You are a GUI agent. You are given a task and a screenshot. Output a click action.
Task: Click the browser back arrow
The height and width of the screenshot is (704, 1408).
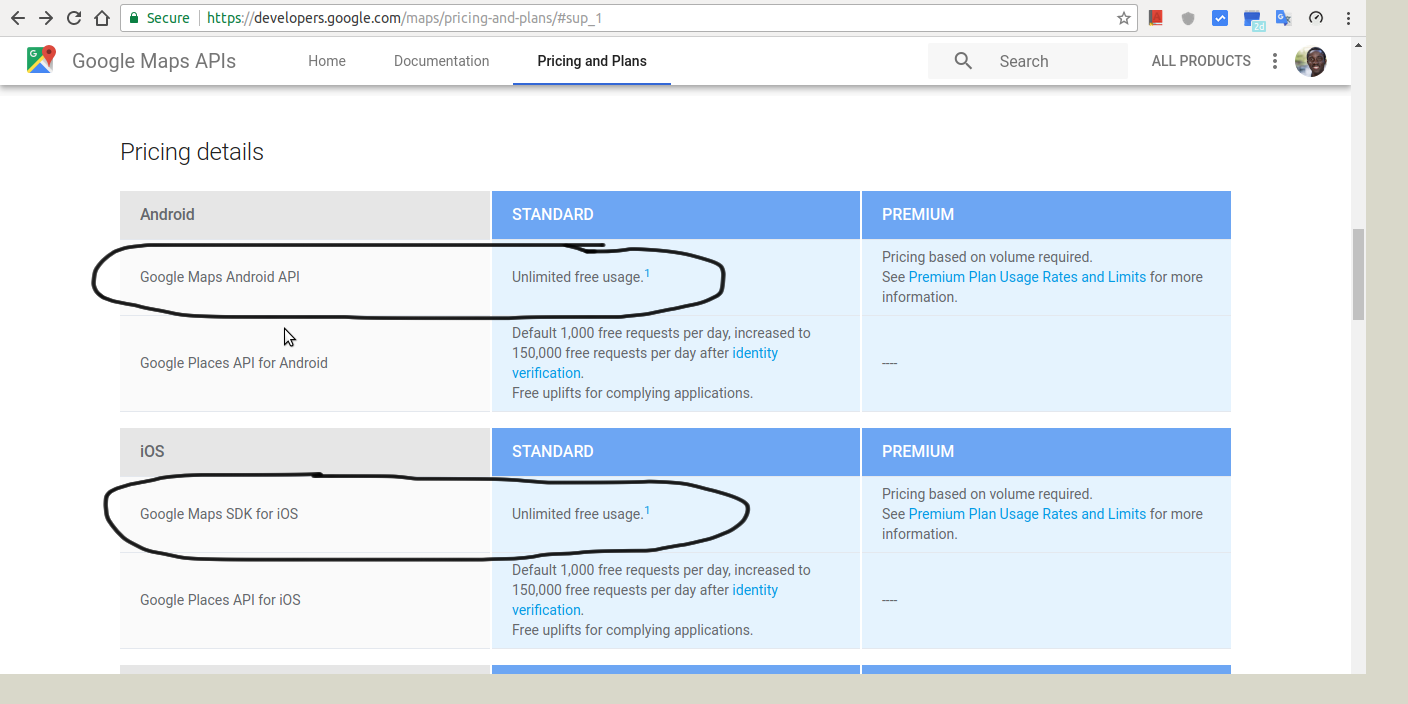(x=18, y=18)
